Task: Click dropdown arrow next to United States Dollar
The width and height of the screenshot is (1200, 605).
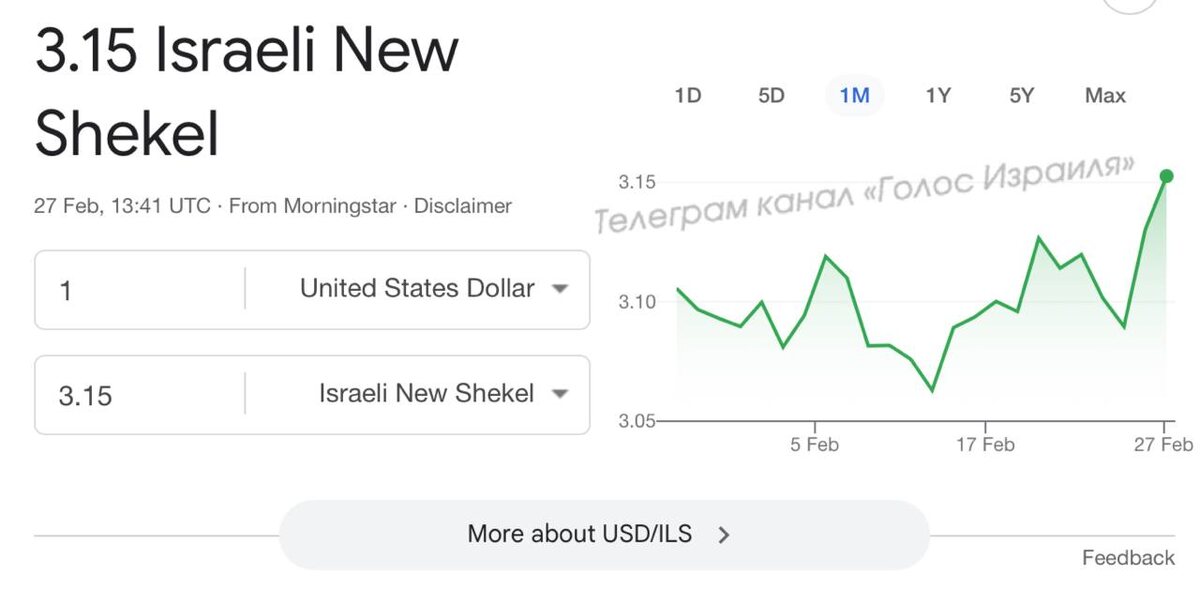Action: [x=560, y=289]
